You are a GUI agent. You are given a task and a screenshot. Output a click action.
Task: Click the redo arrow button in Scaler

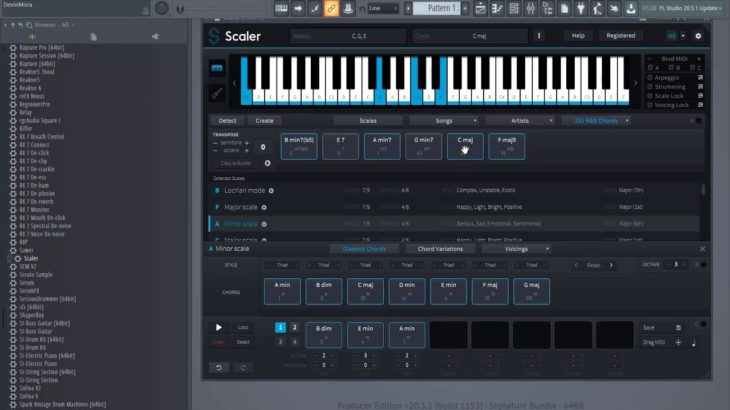[243, 367]
